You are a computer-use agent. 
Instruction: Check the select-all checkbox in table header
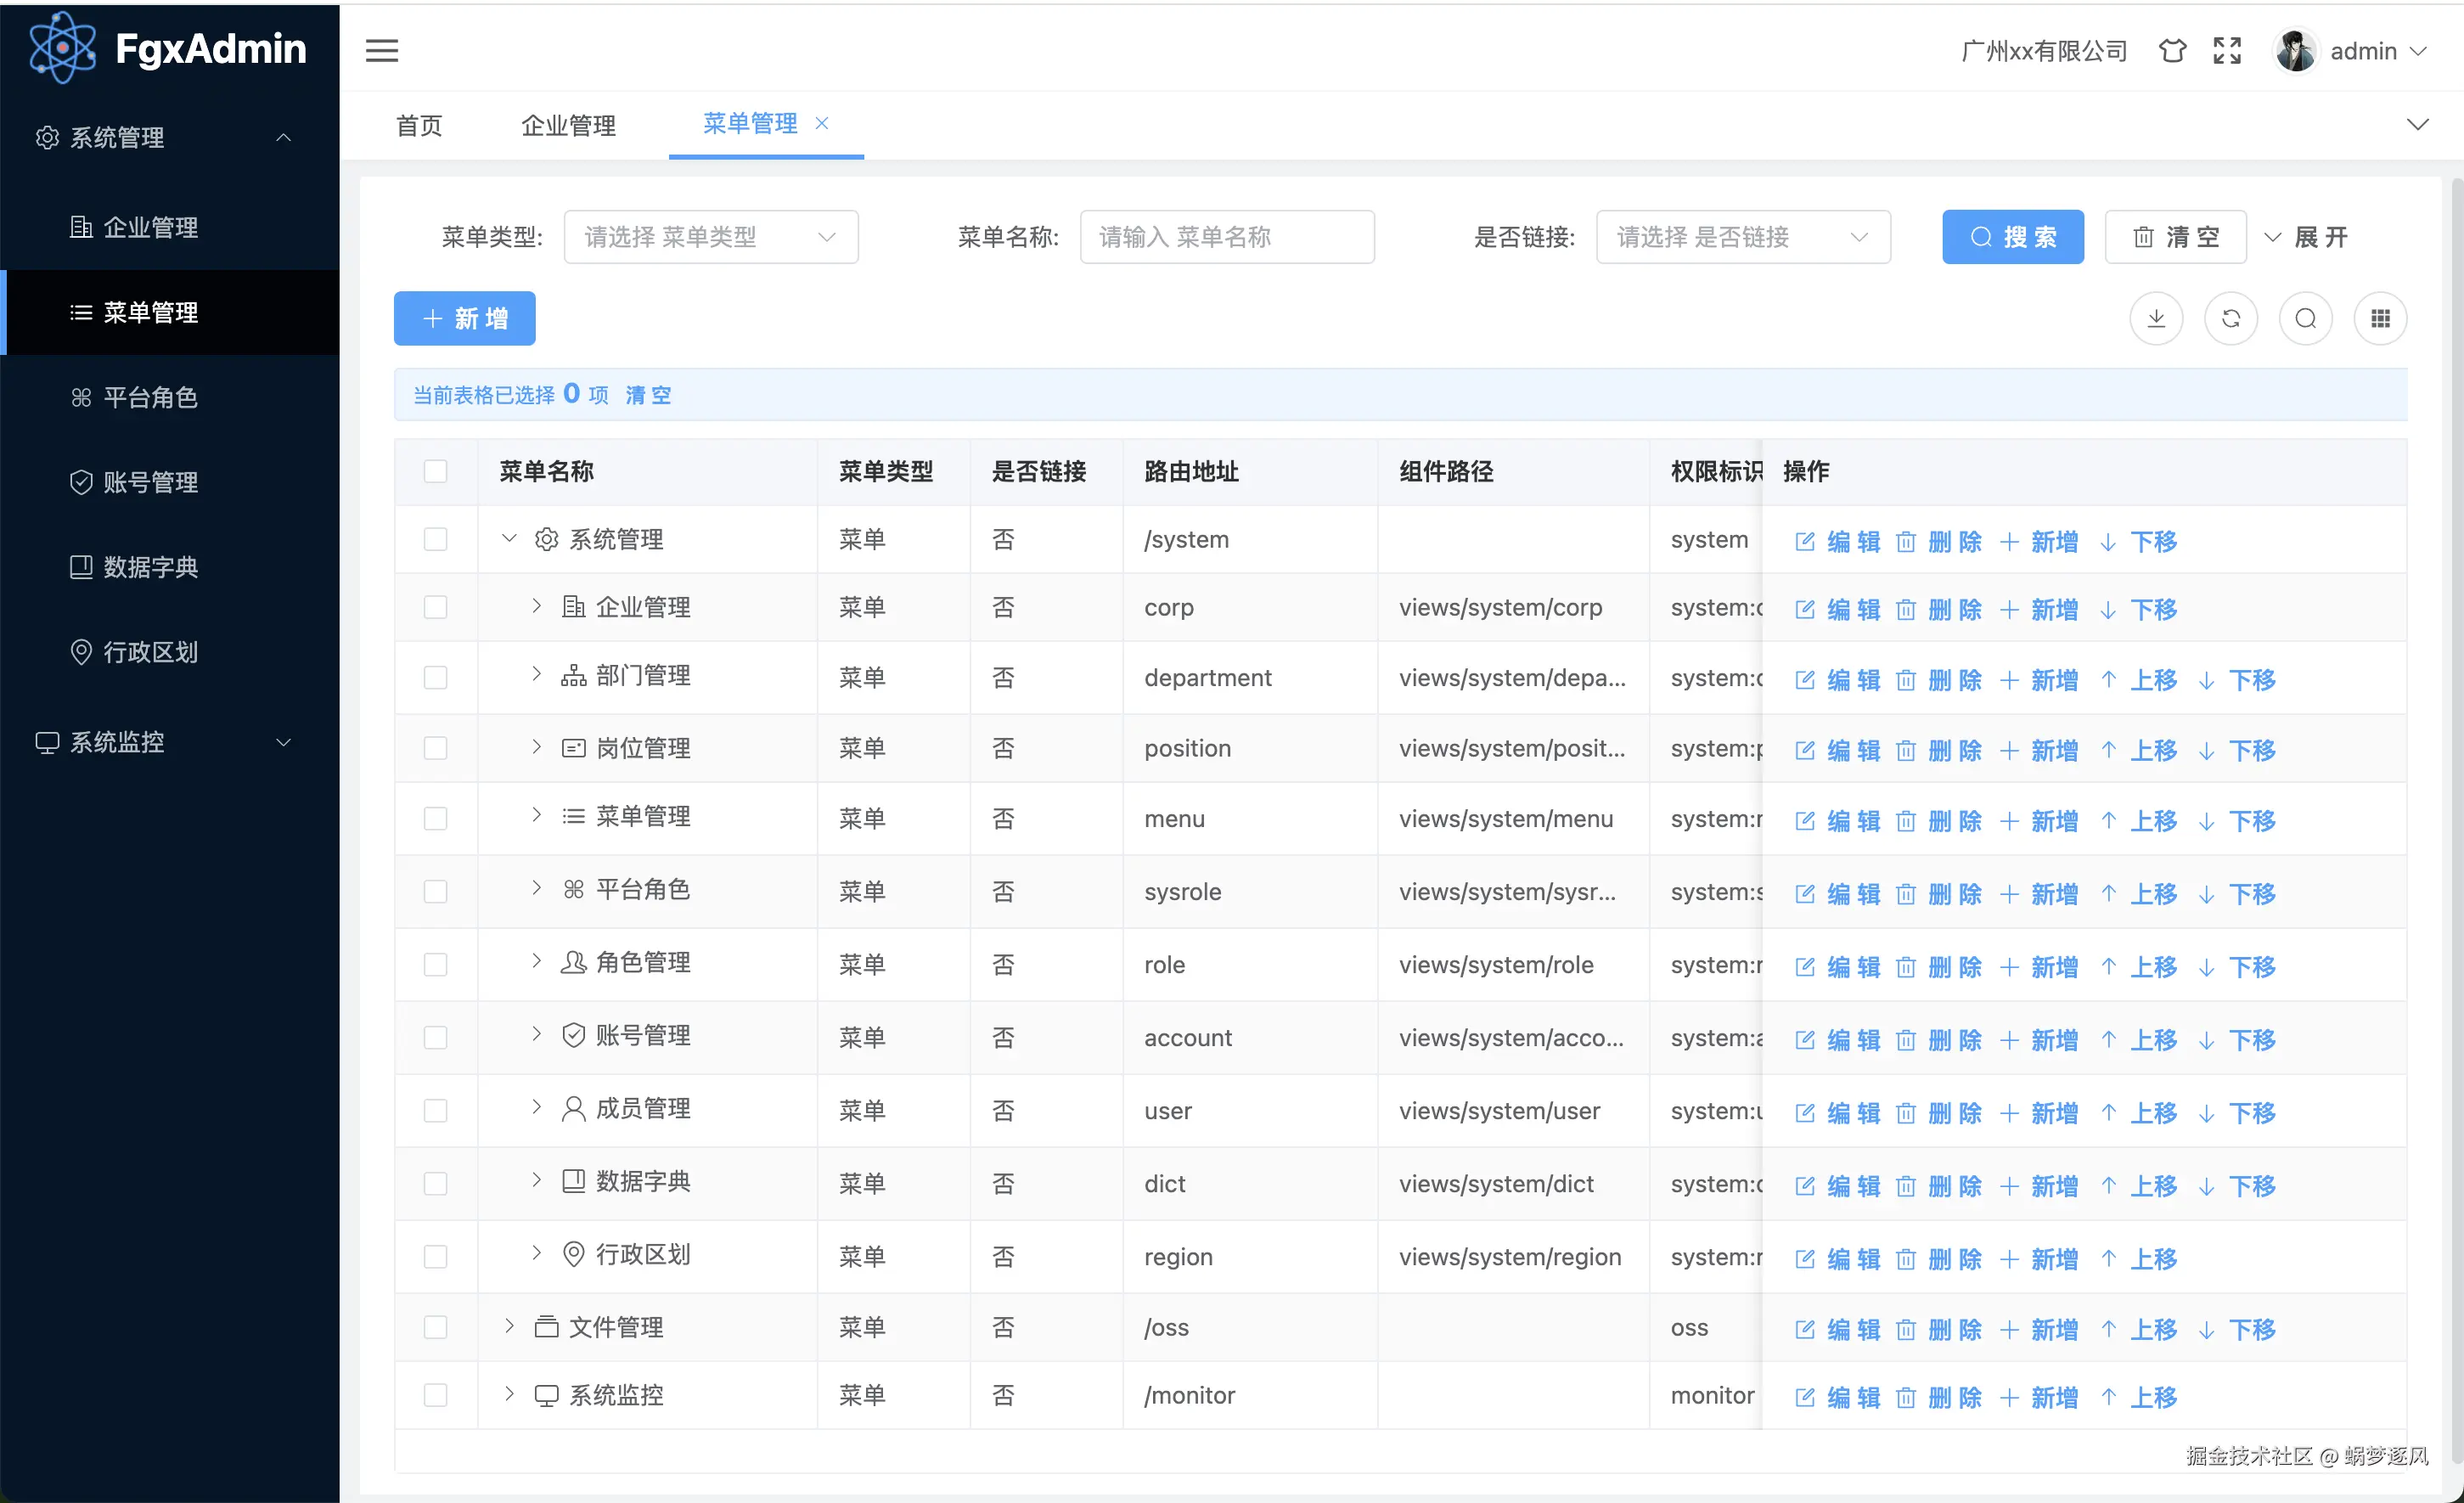tap(435, 471)
